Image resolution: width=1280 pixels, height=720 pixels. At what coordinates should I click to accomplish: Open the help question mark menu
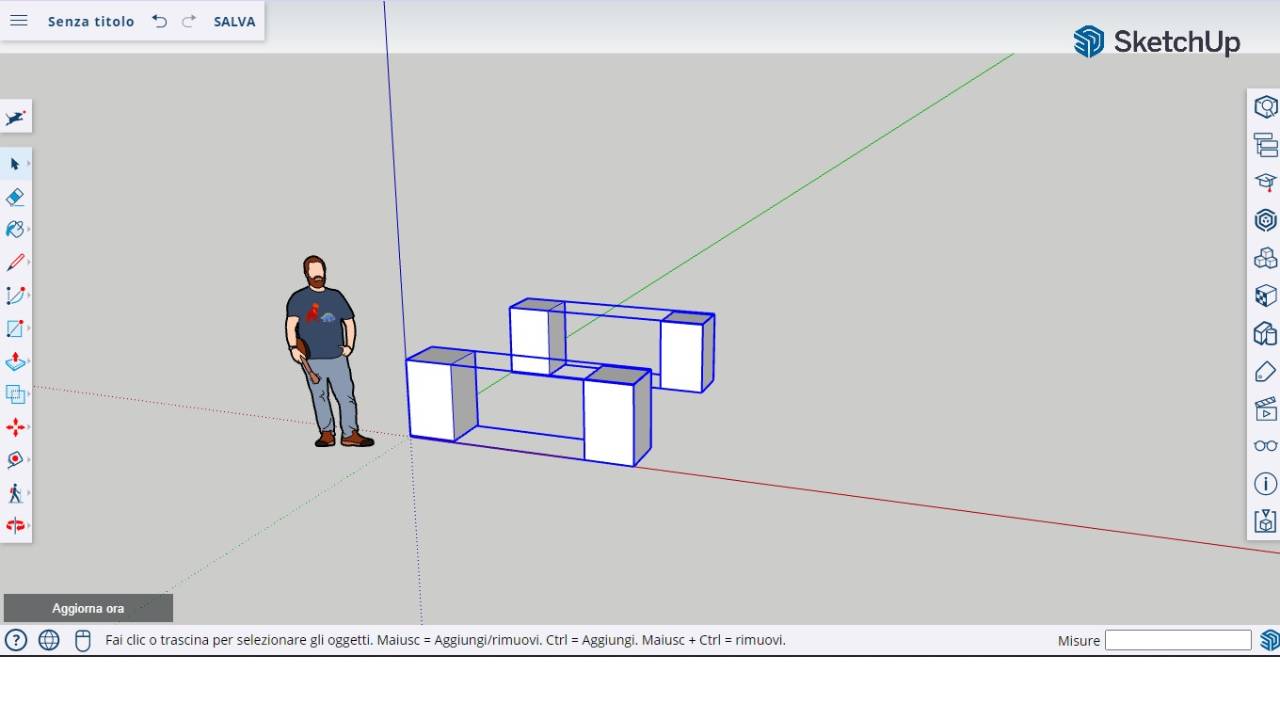[x=16, y=640]
